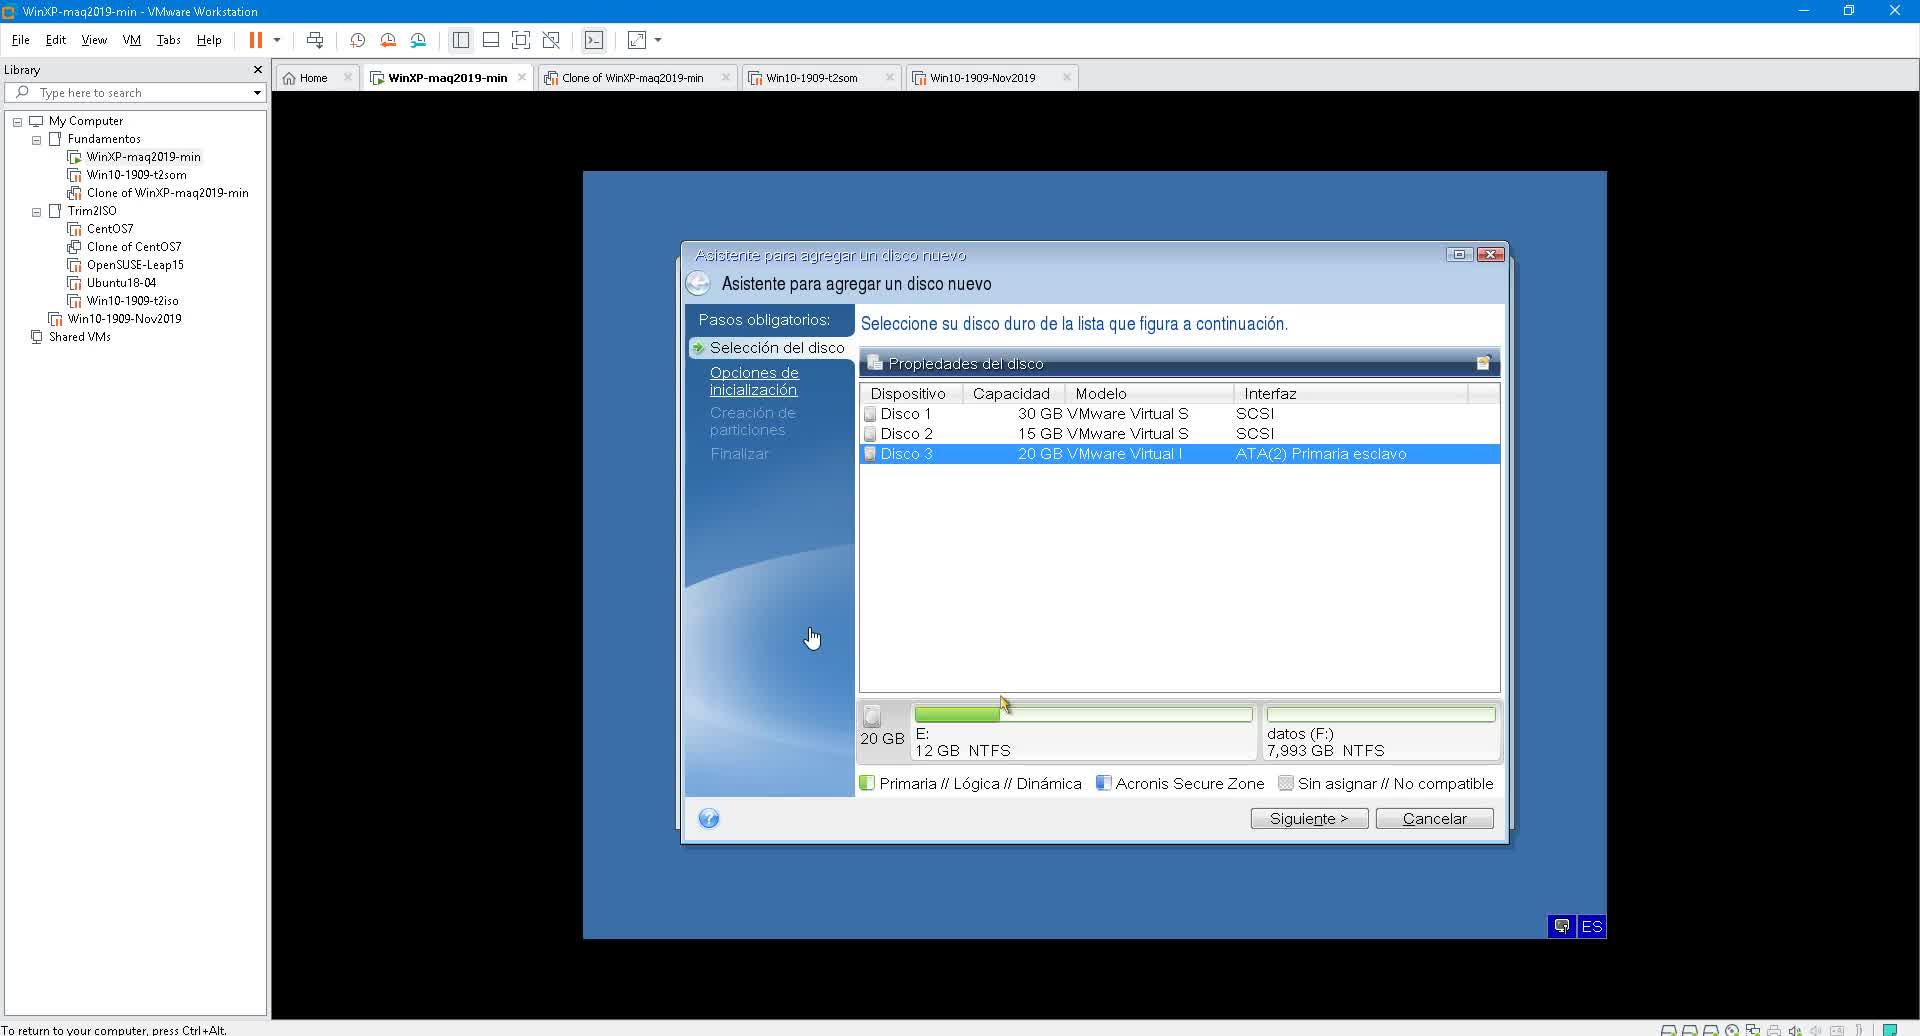Open the Tabs menu
The height and width of the screenshot is (1036, 1920).
click(168, 40)
